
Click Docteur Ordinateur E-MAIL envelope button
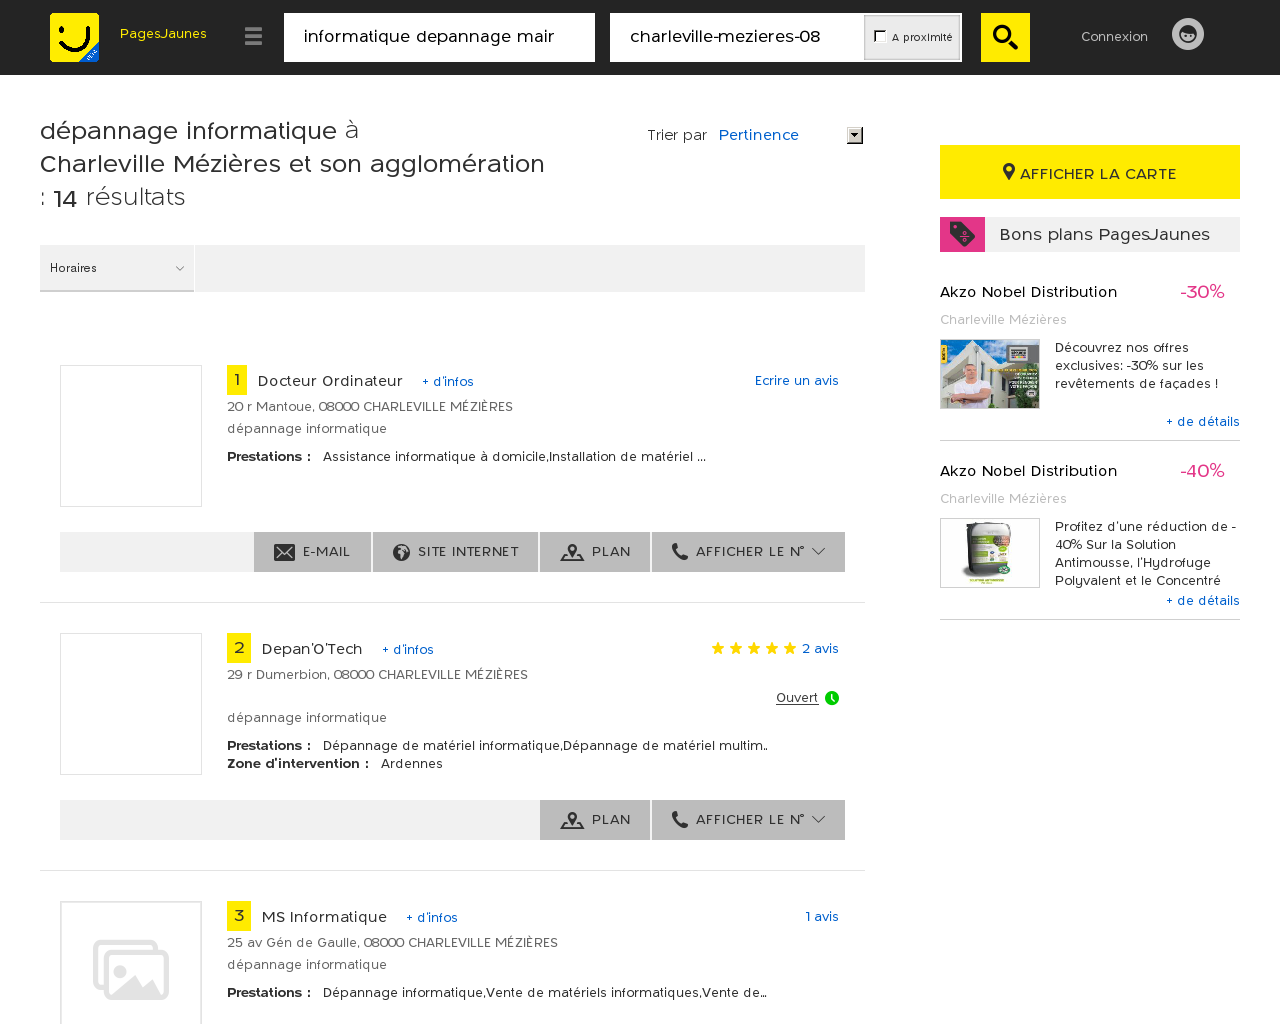click(x=312, y=552)
